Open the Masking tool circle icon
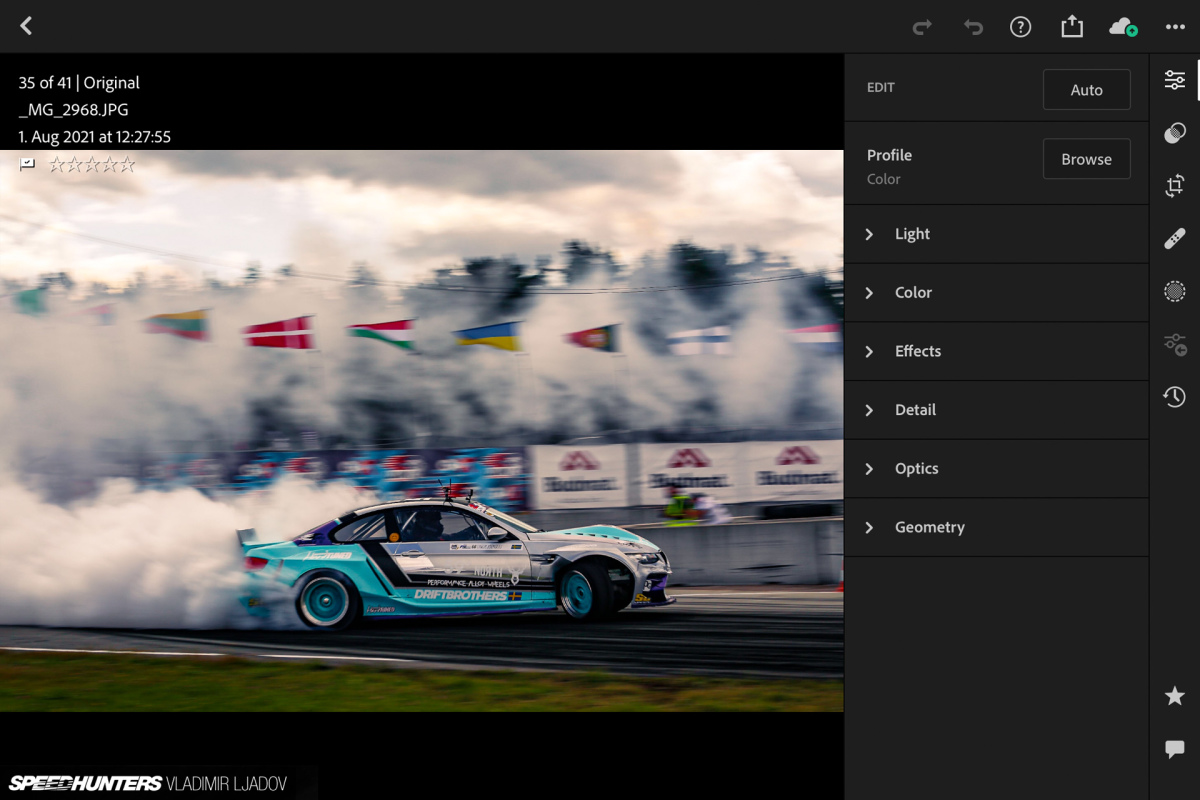The height and width of the screenshot is (800, 1200). 1175,291
